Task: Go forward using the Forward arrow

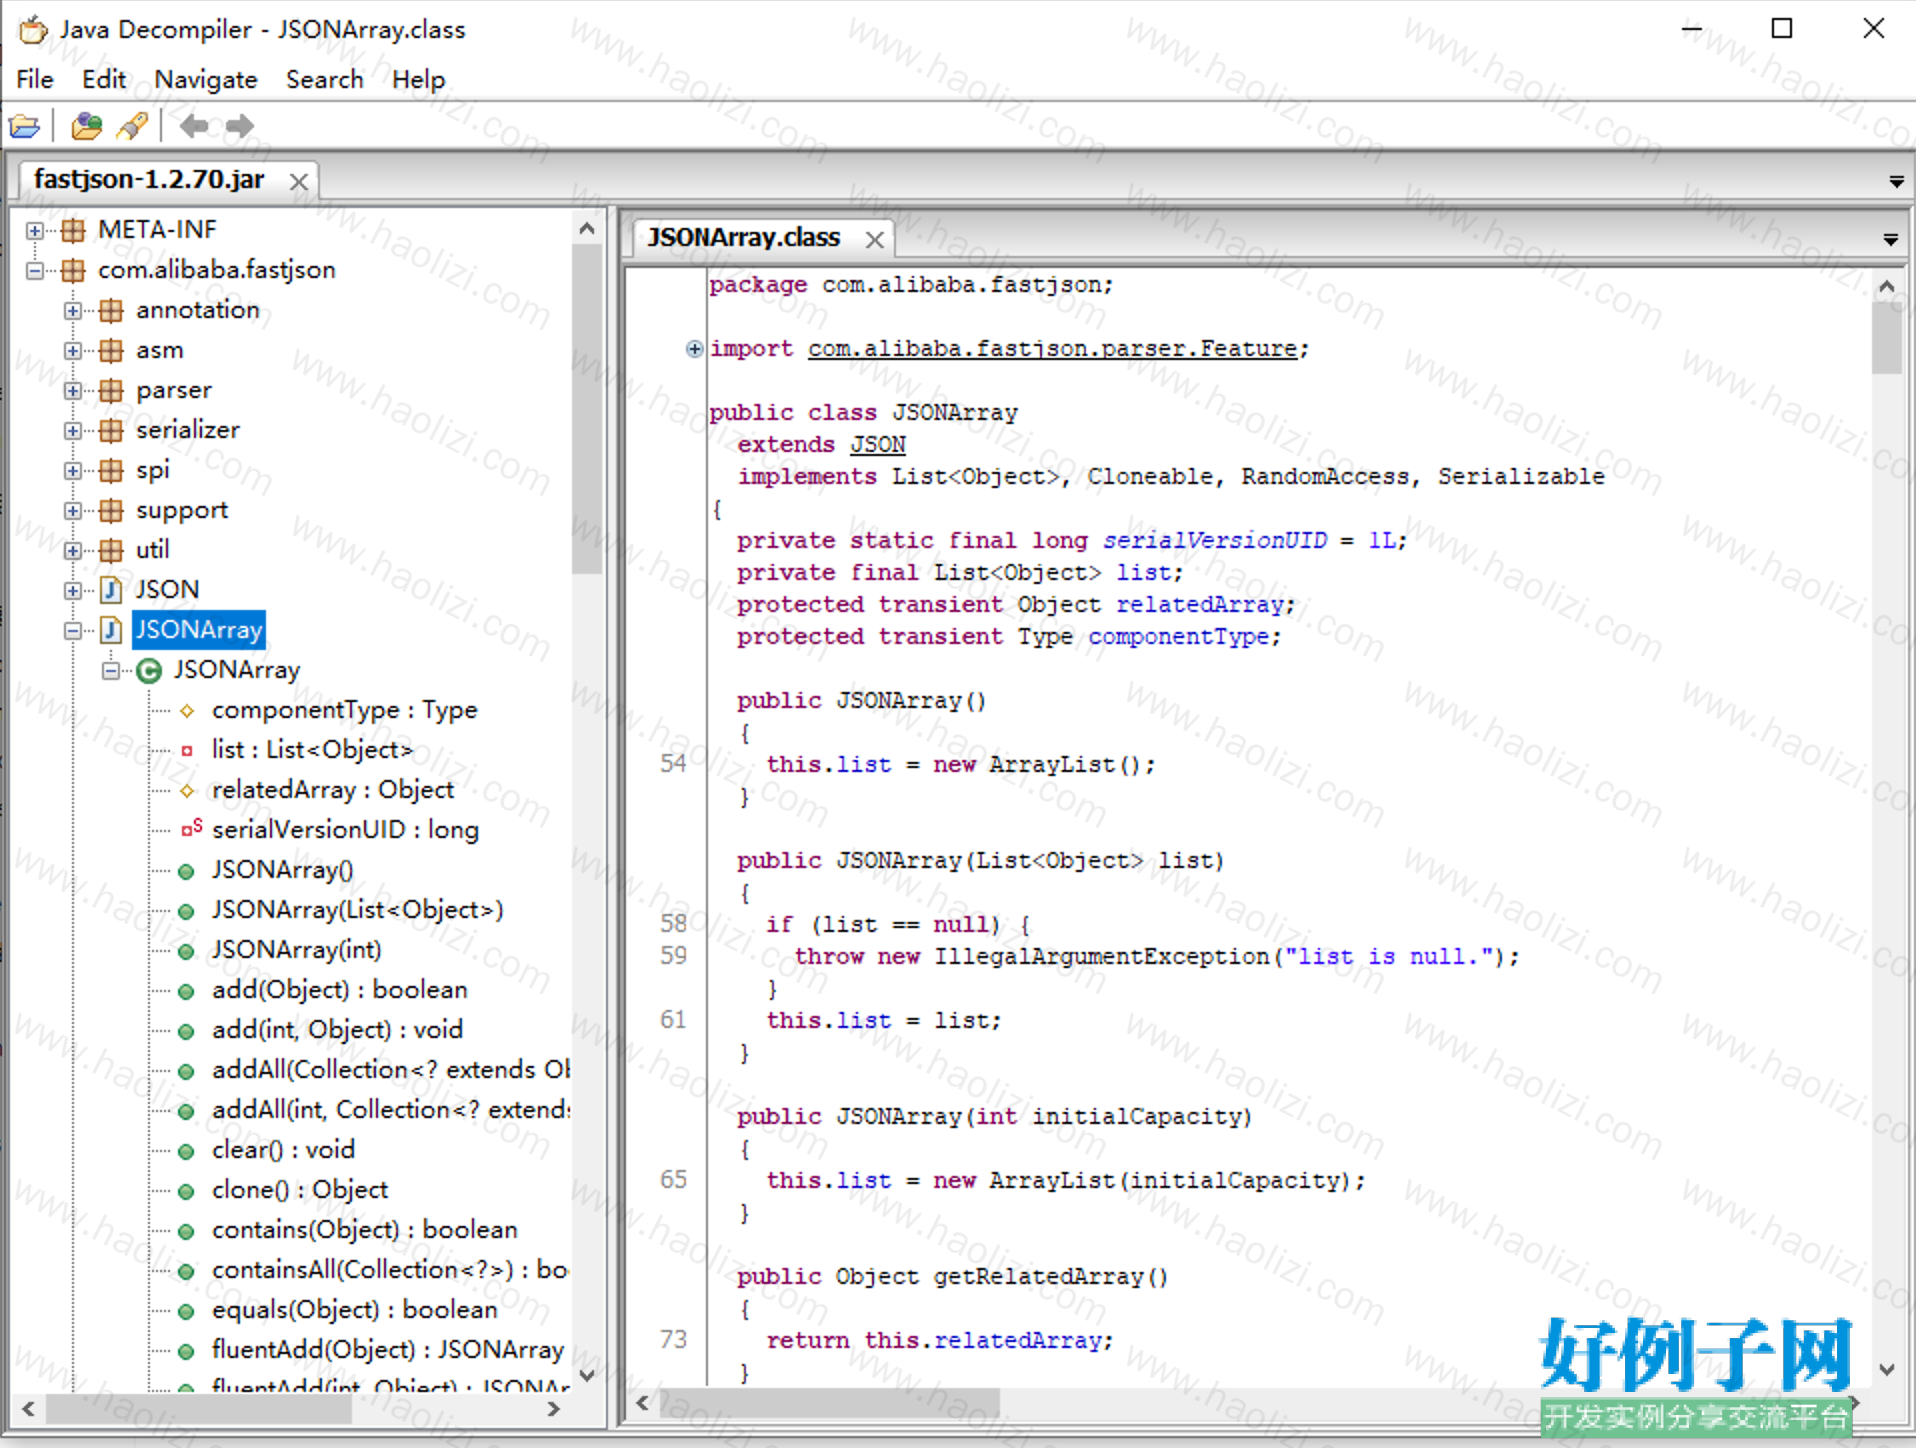Action: coord(239,126)
